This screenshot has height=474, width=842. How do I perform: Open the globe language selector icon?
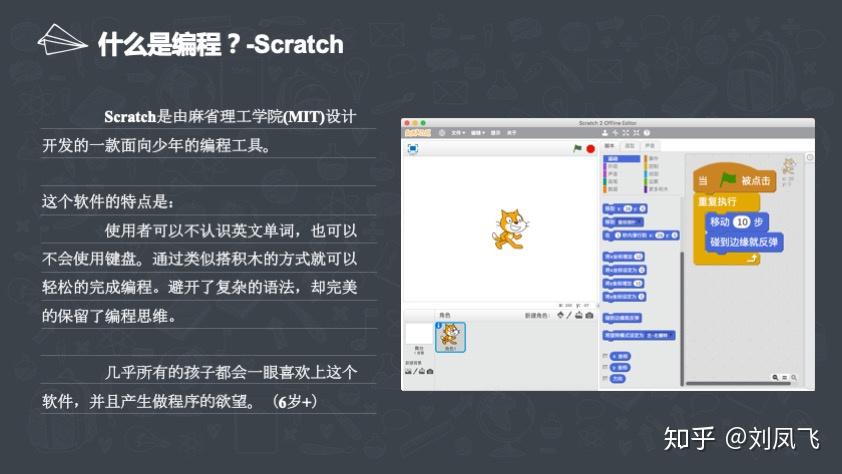442,133
